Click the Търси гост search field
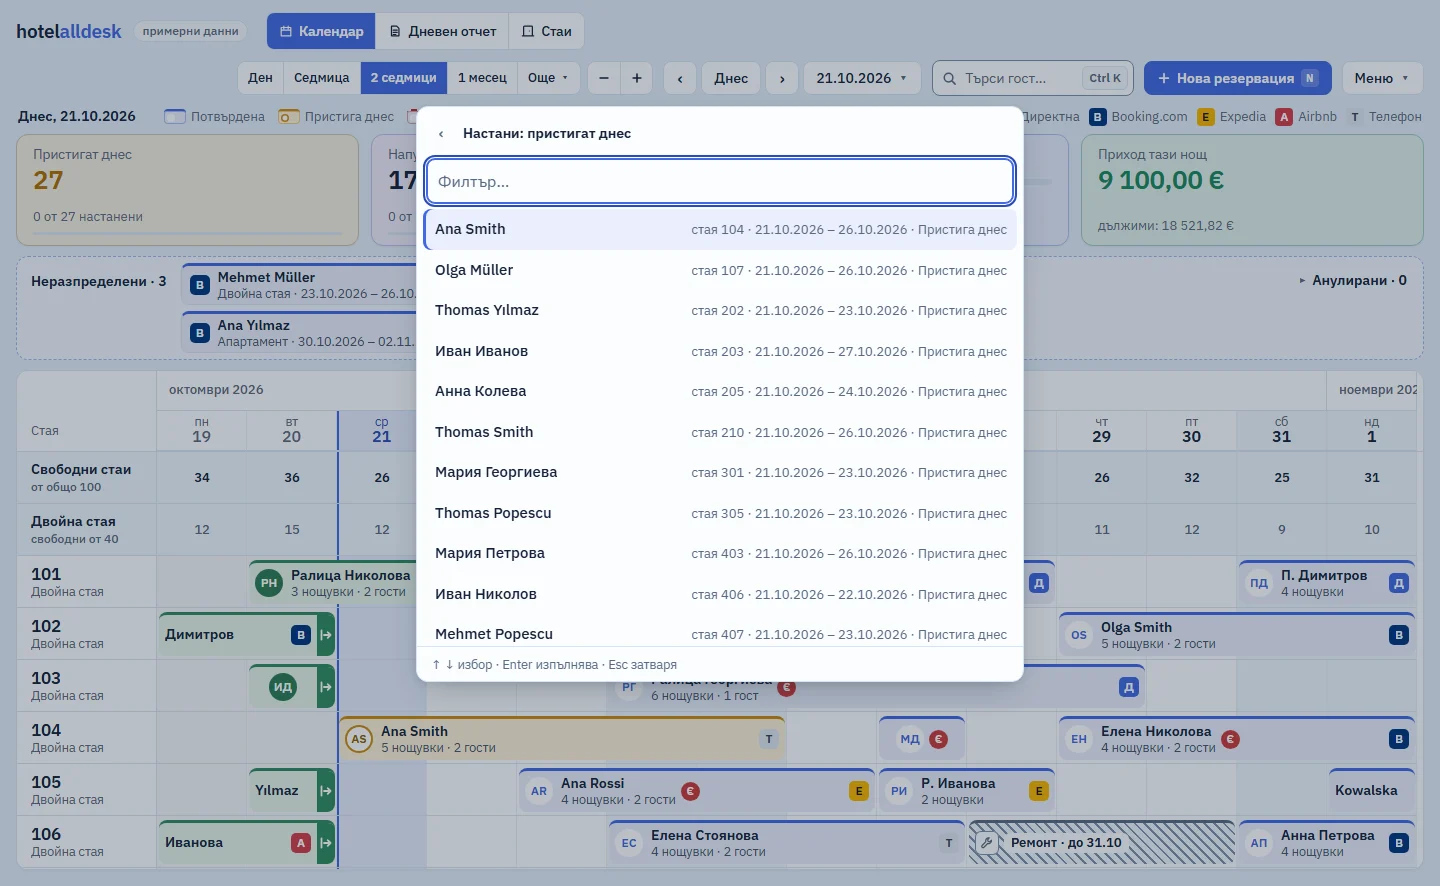The width and height of the screenshot is (1440, 886). coord(1032,78)
